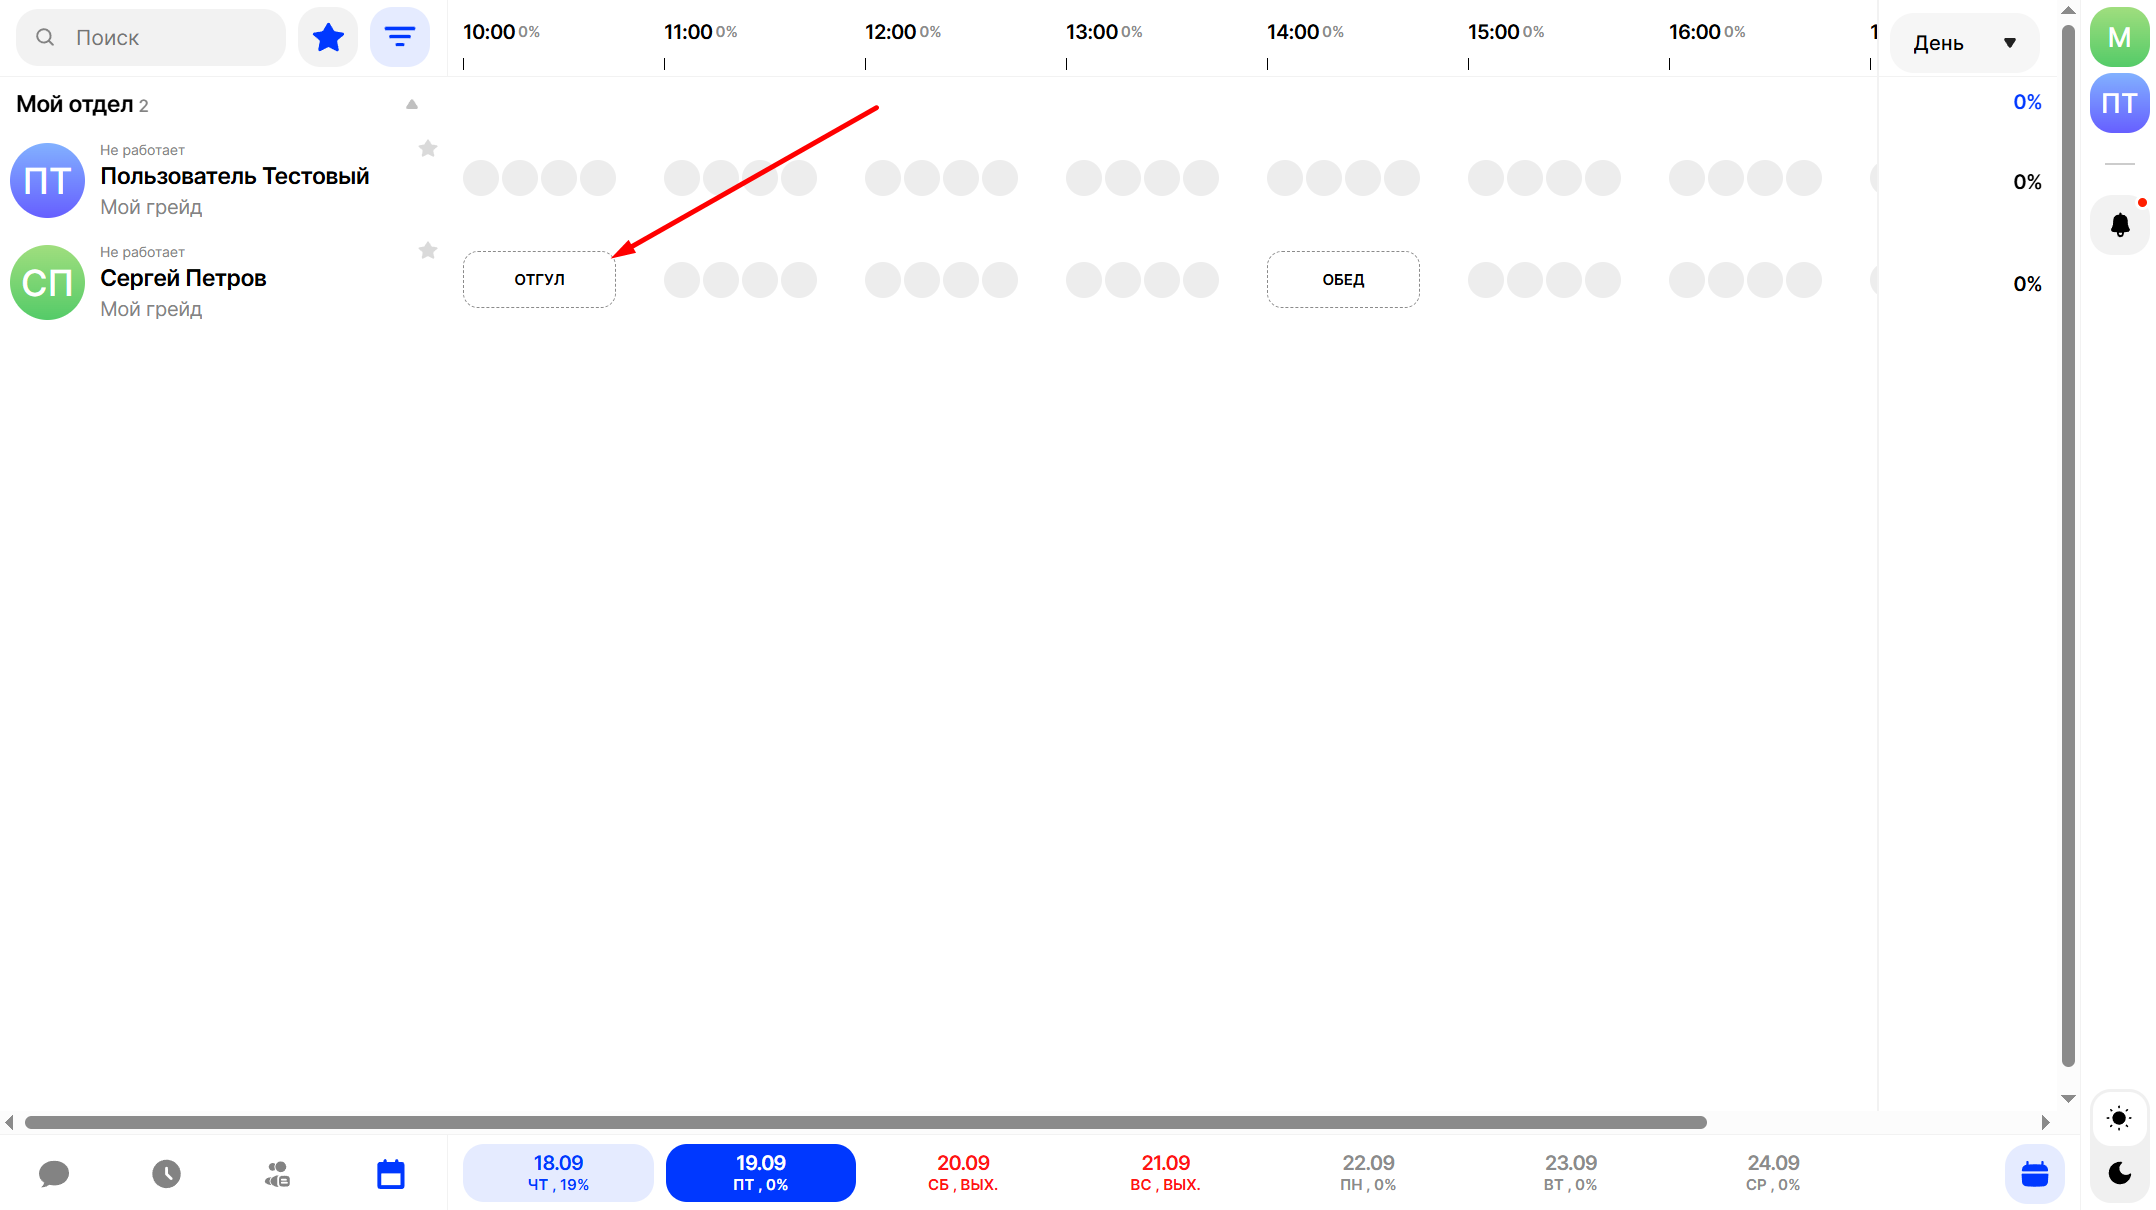Screen dimensions: 2156x1210
Task: Click the blue calendar picker icon
Action: pyautogui.click(x=2034, y=1173)
